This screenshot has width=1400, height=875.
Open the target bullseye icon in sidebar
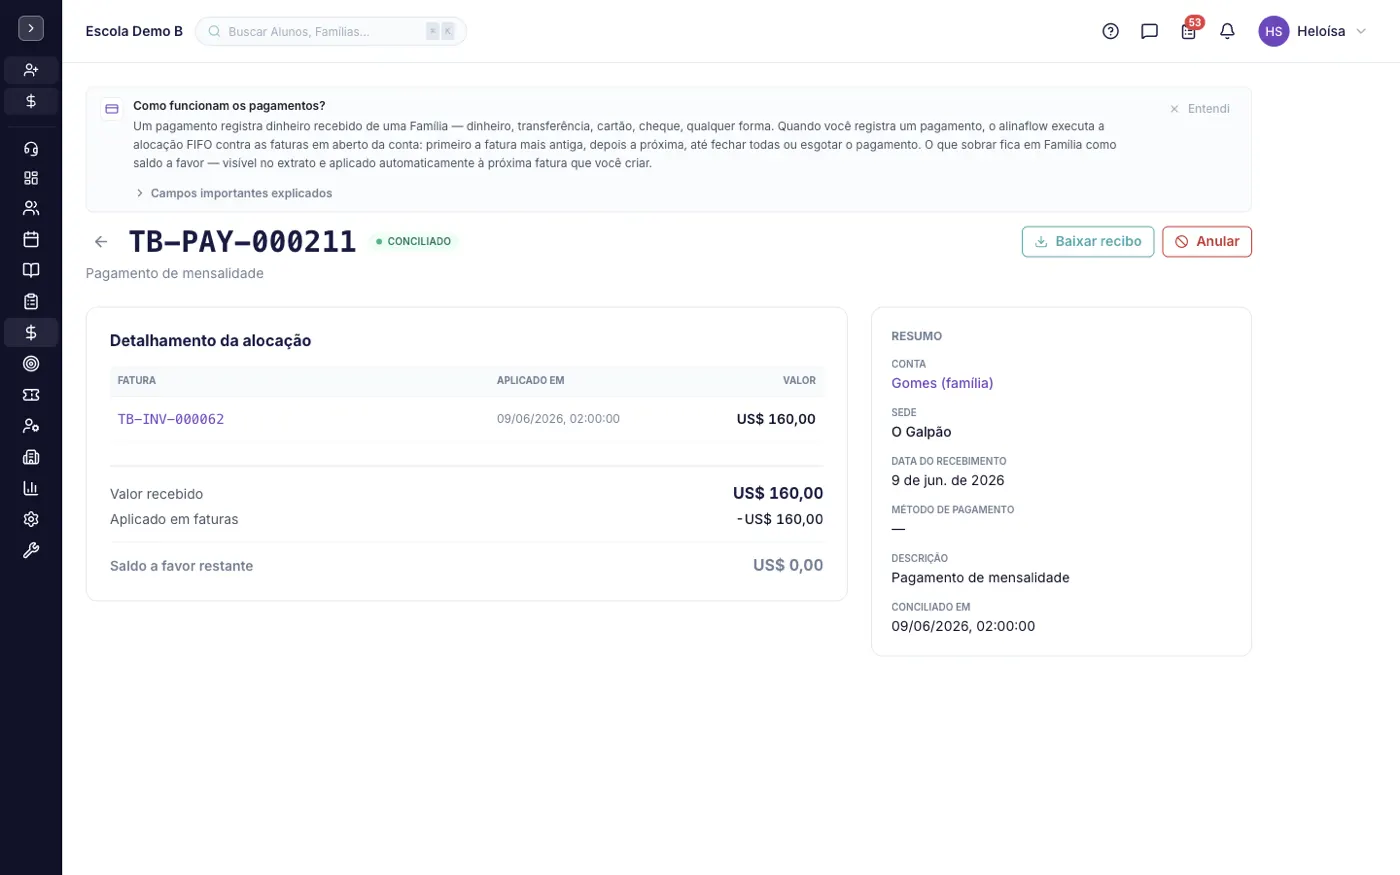tap(31, 364)
